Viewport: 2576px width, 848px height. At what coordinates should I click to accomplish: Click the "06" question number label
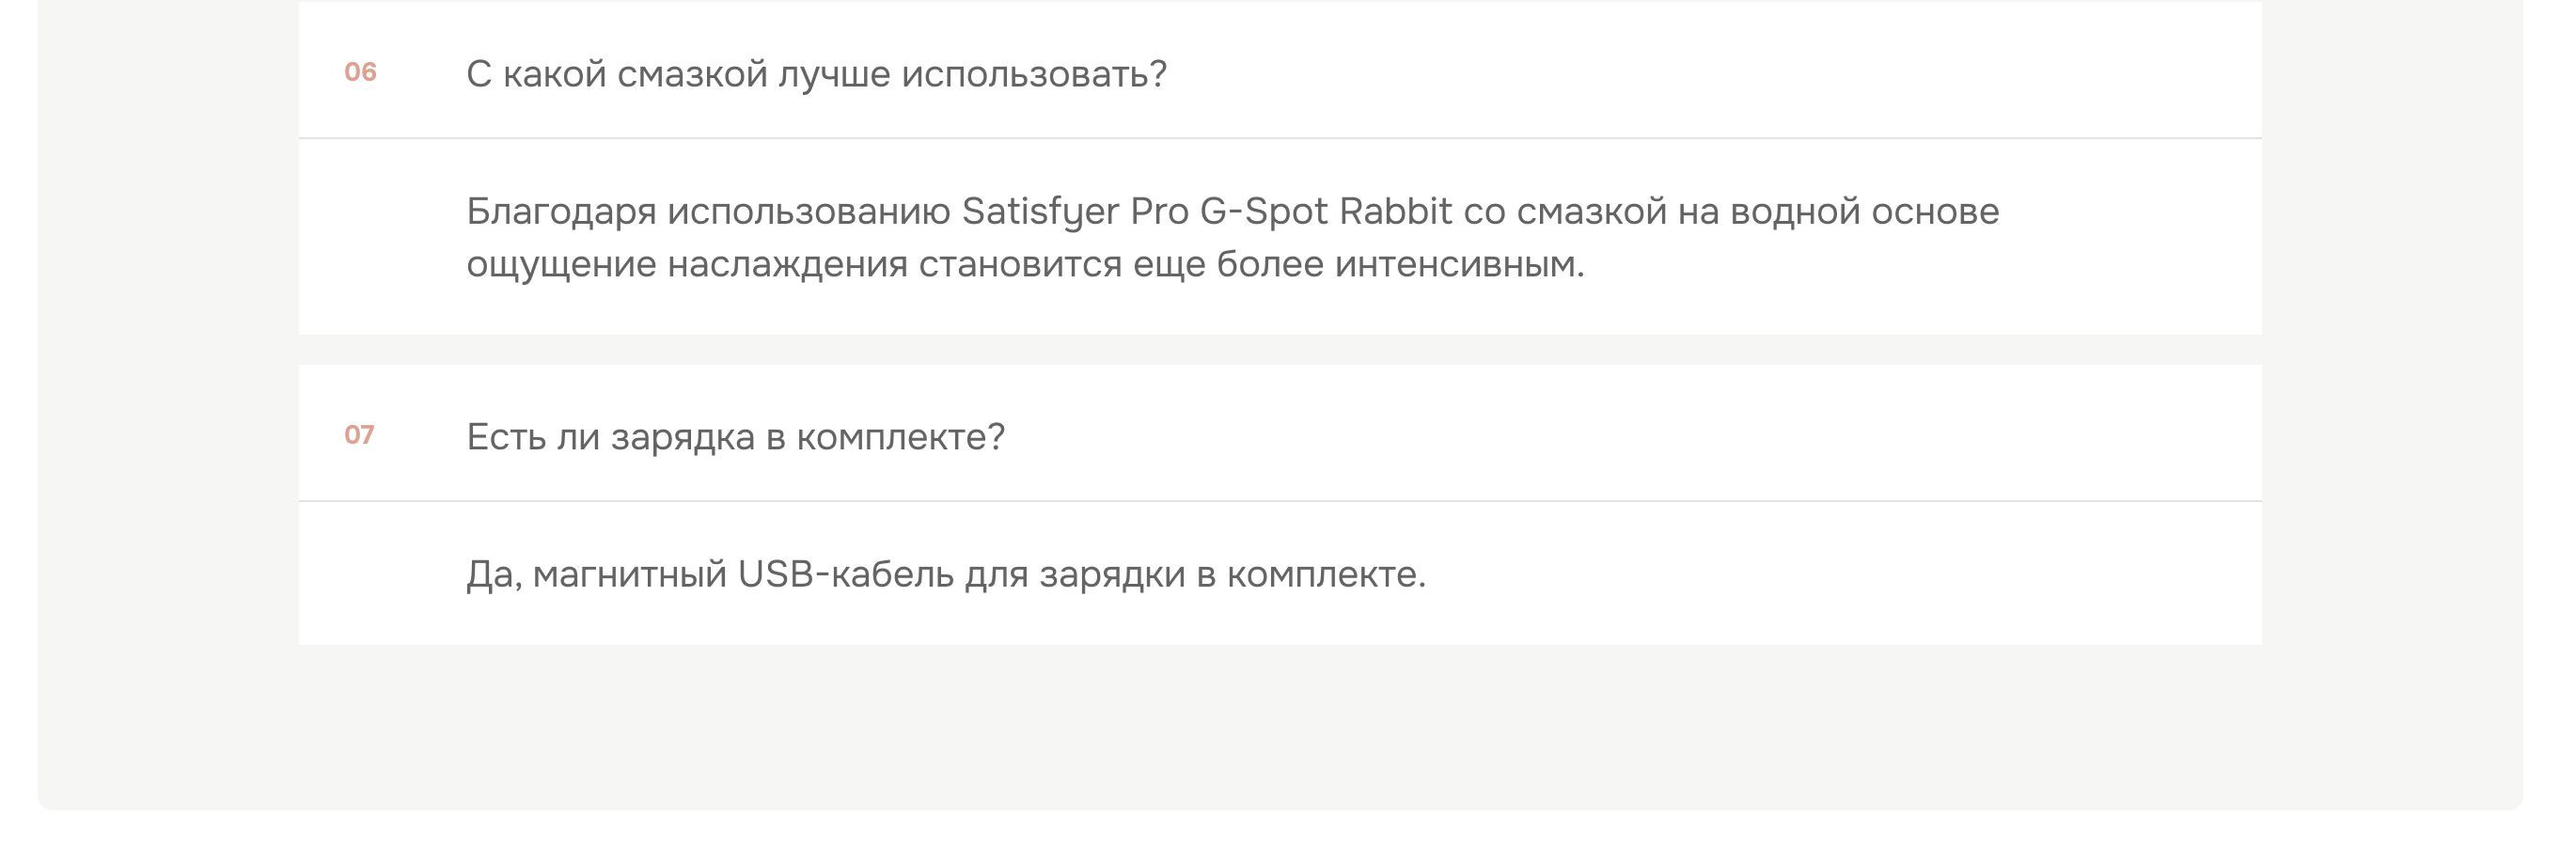point(360,72)
